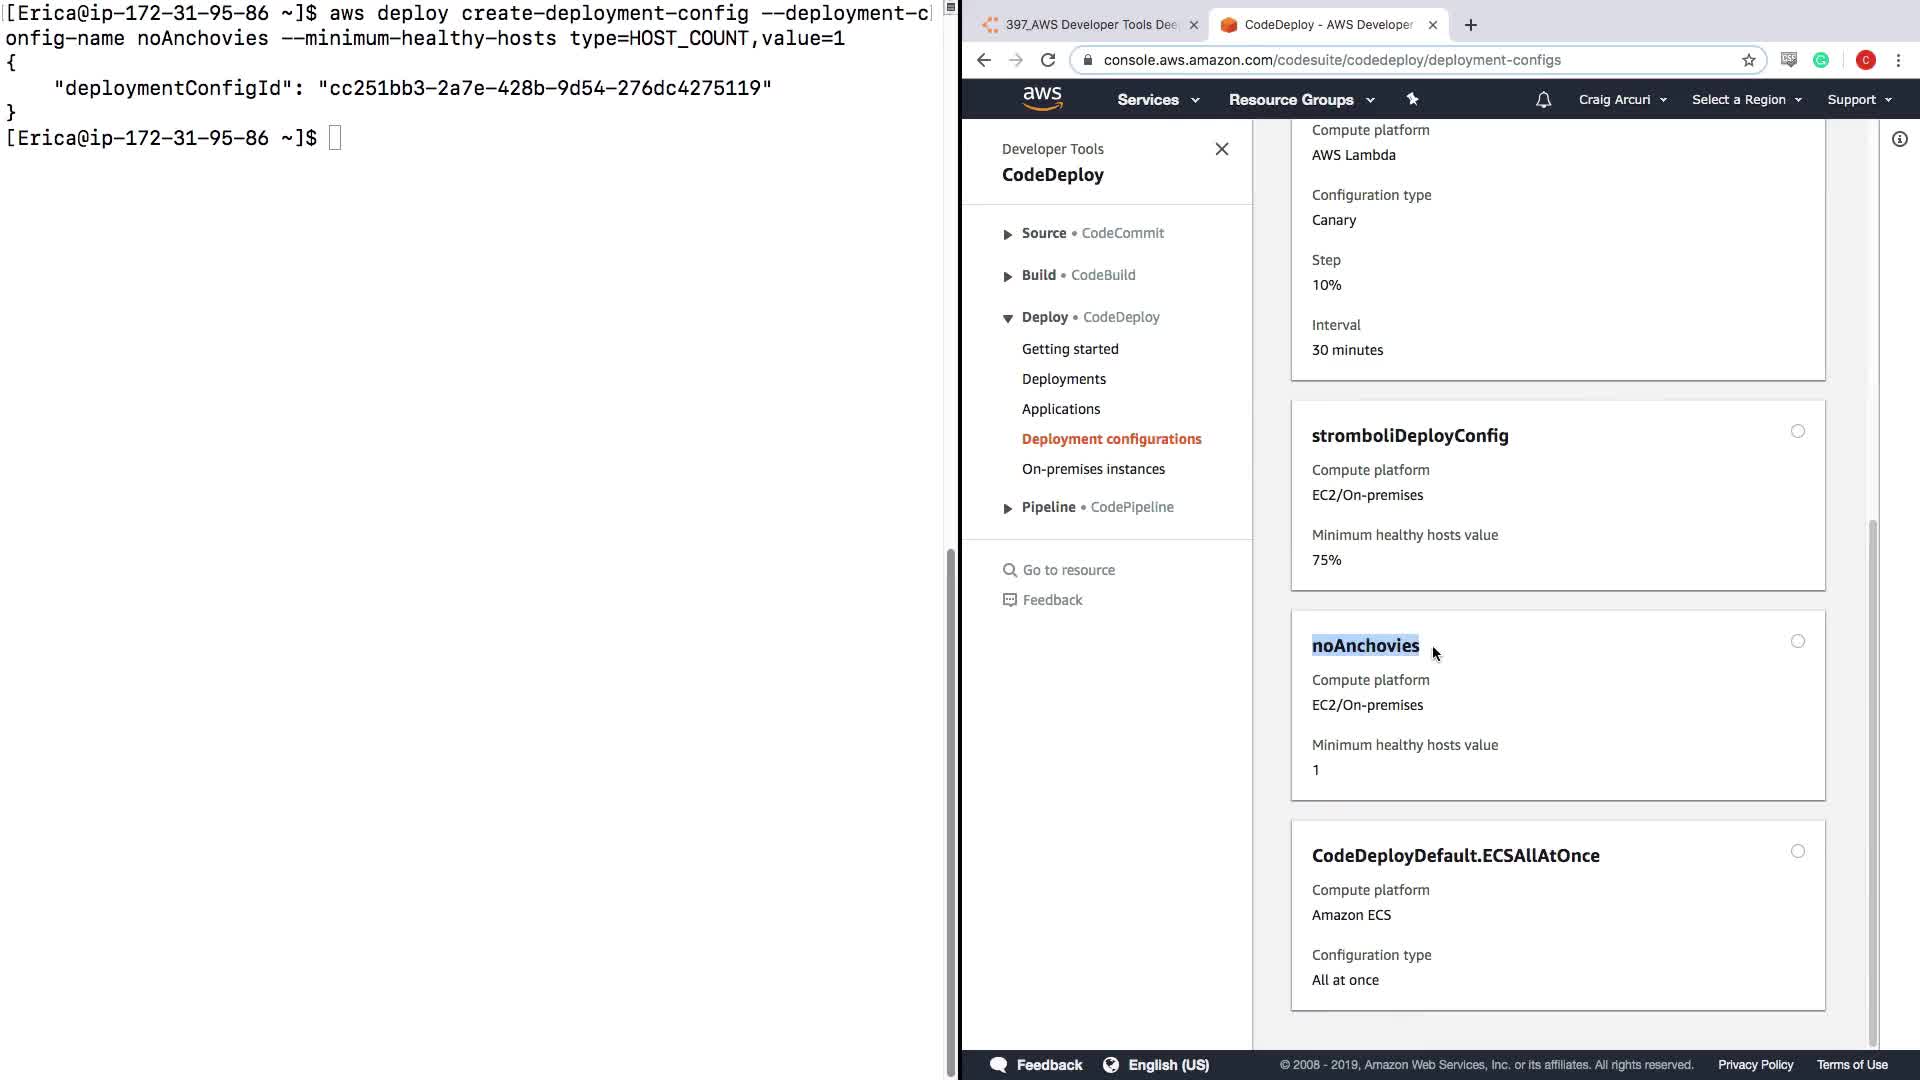This screenshot has height=1080, width=1920.
Task: Click the info panel icon
Action: coord(1899,140)
